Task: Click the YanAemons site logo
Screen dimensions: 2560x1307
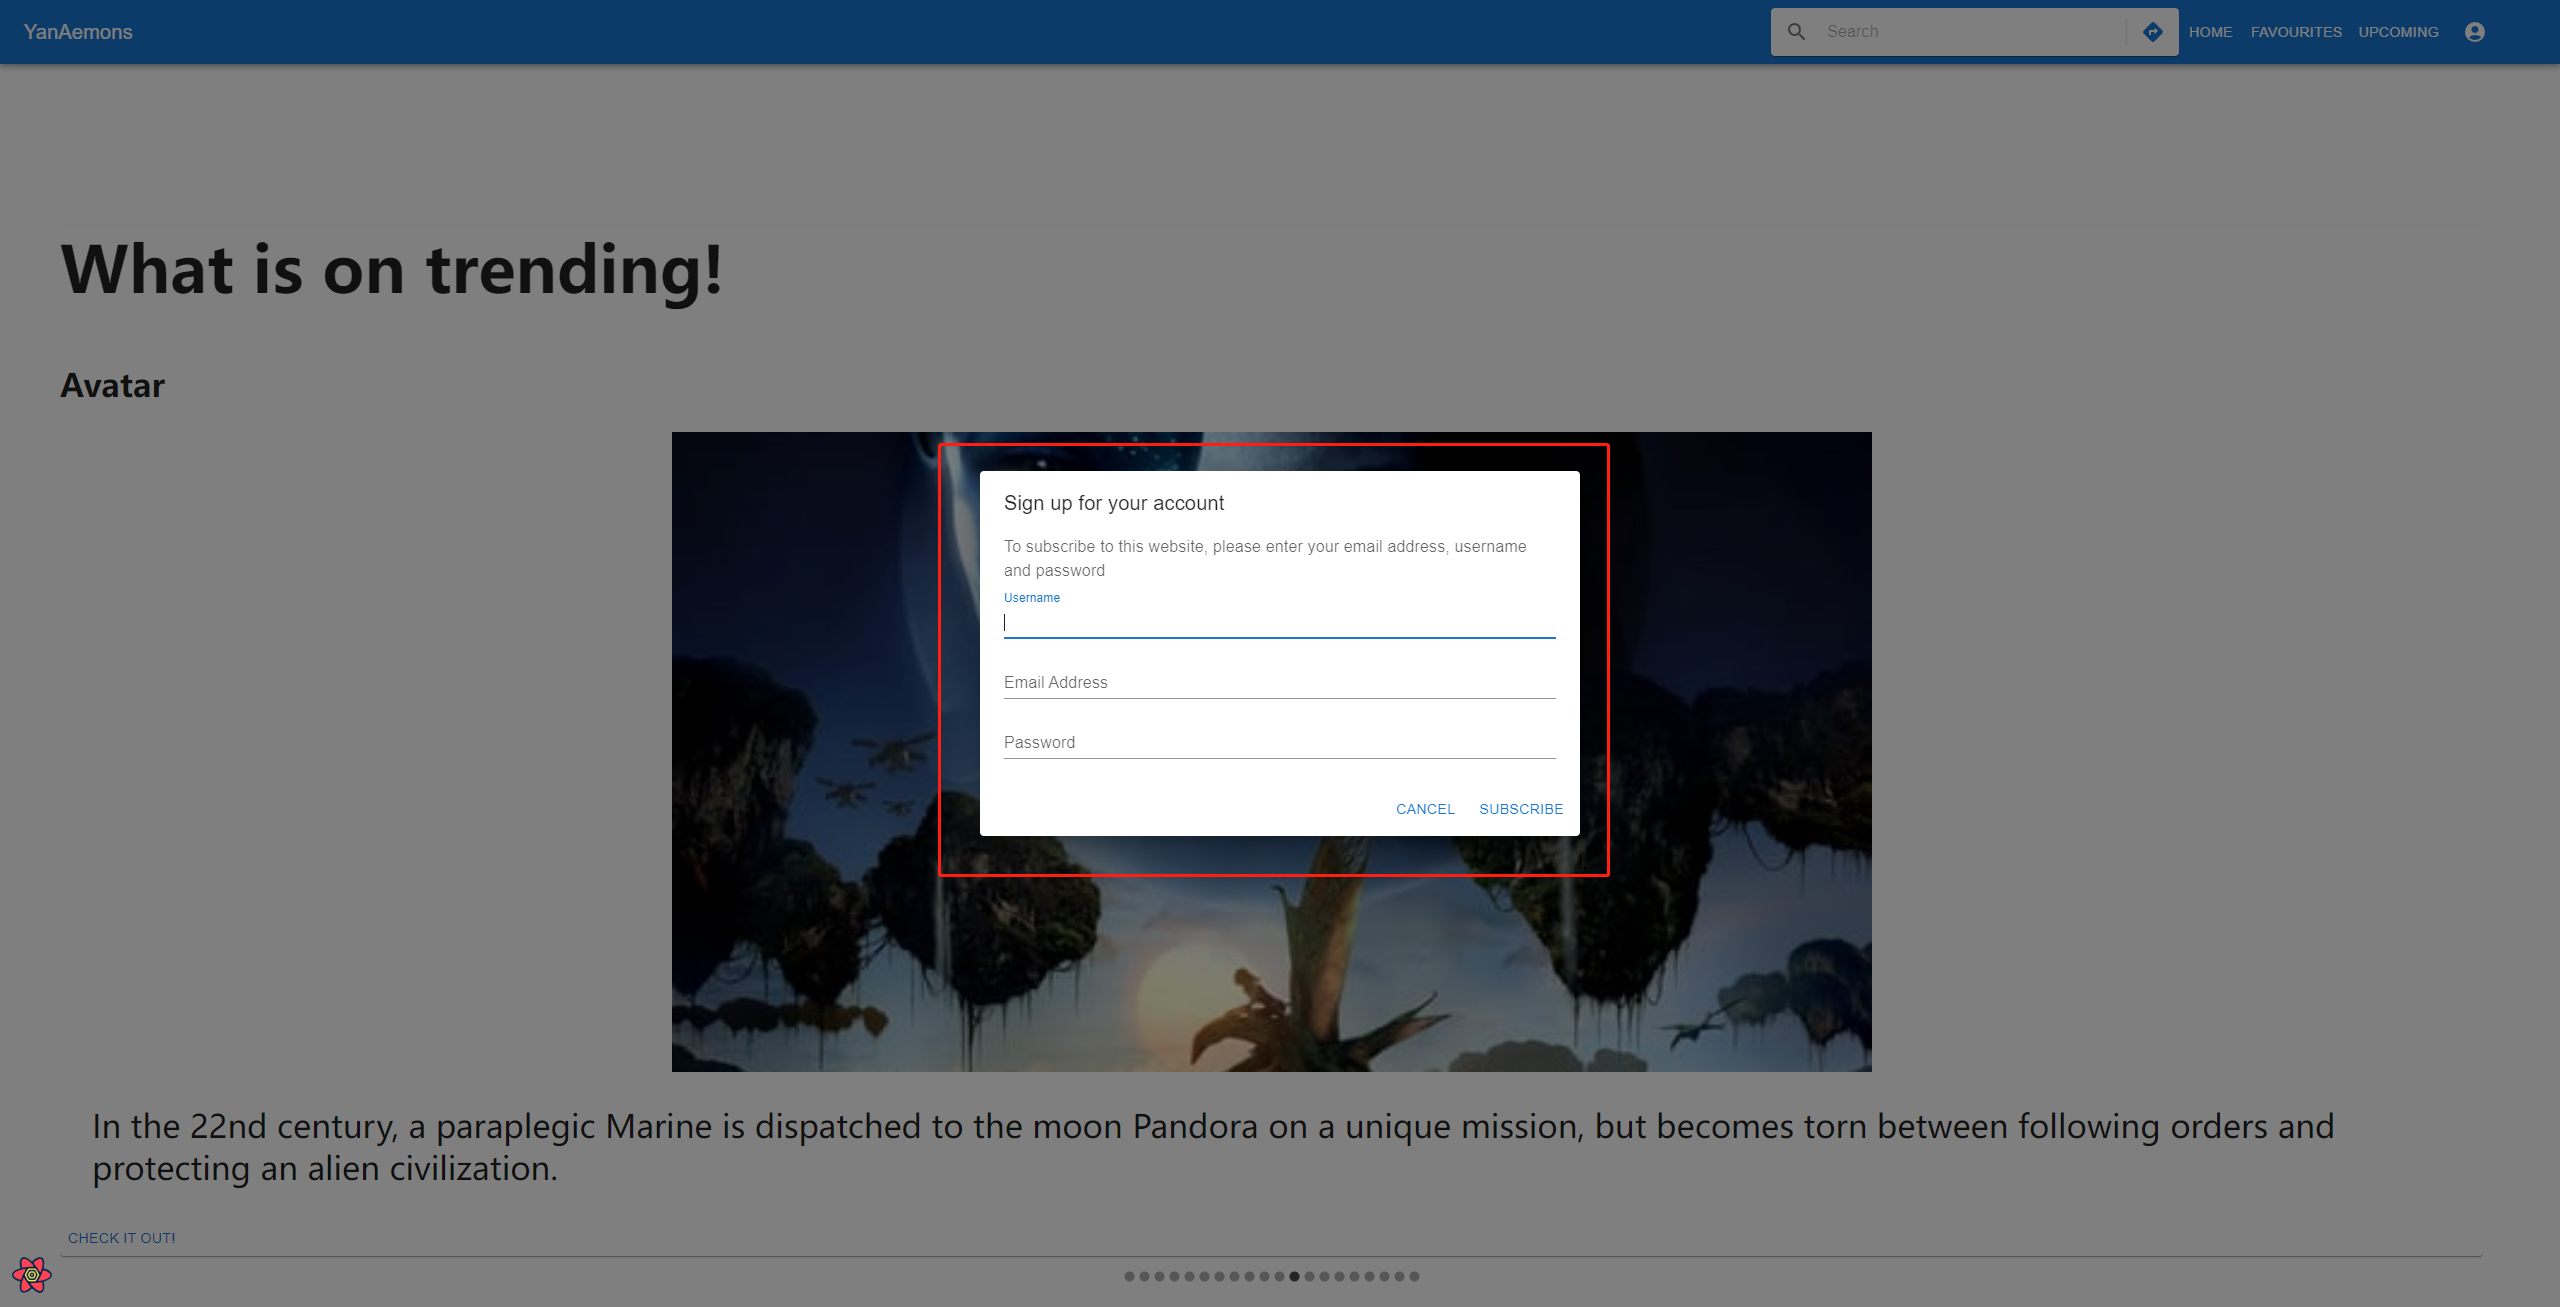Action: 78,32
